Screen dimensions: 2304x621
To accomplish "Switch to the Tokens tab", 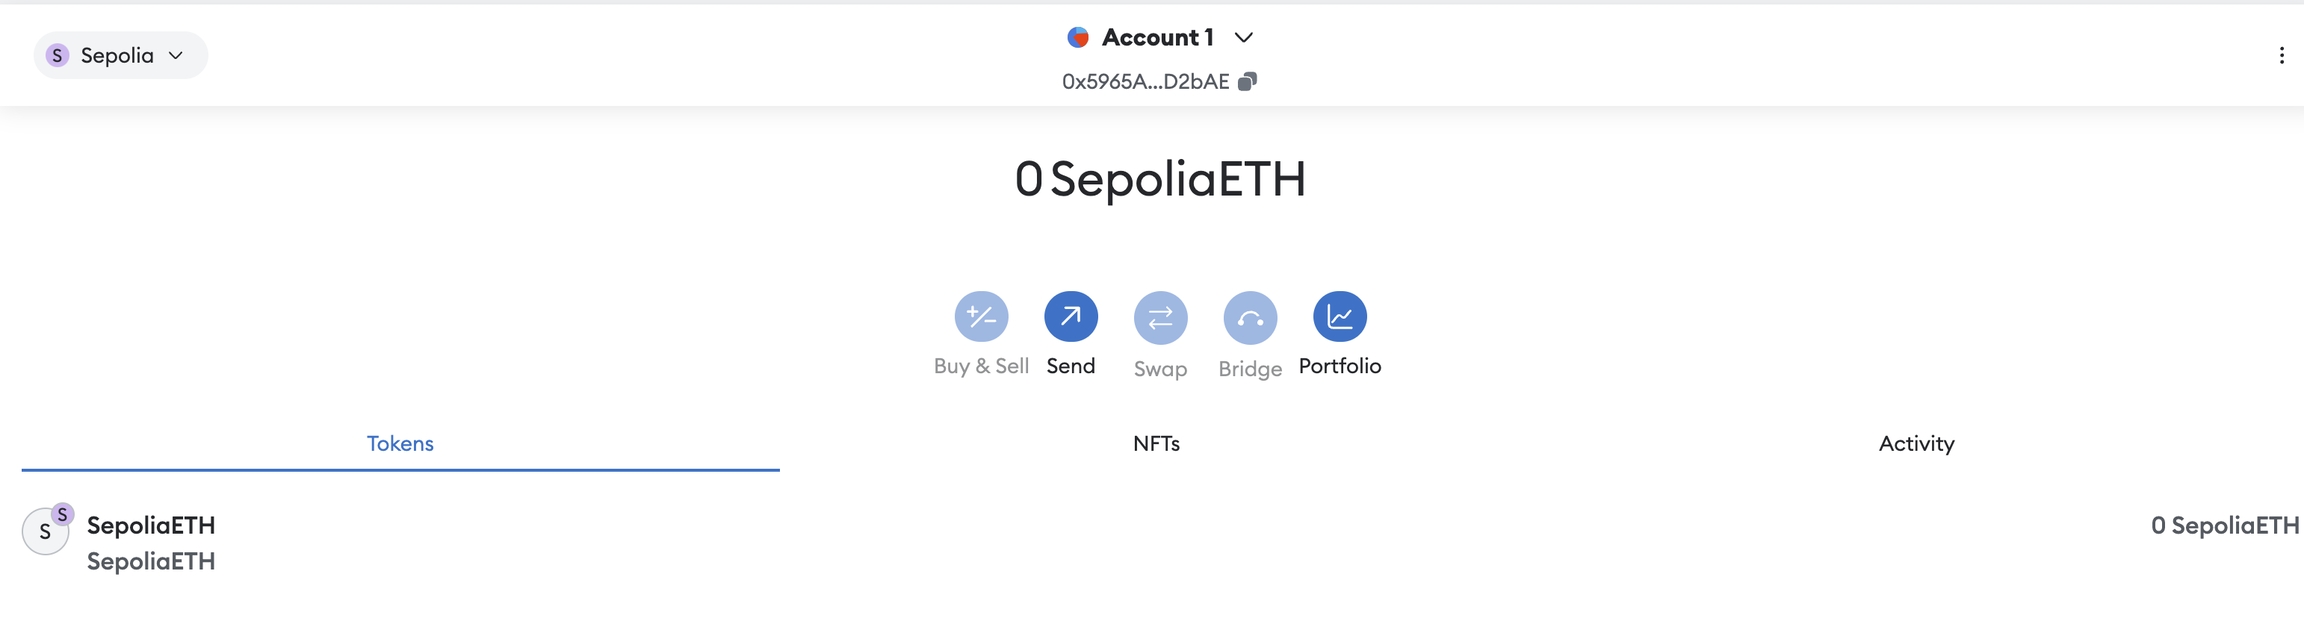I will [x=400, y=443].
